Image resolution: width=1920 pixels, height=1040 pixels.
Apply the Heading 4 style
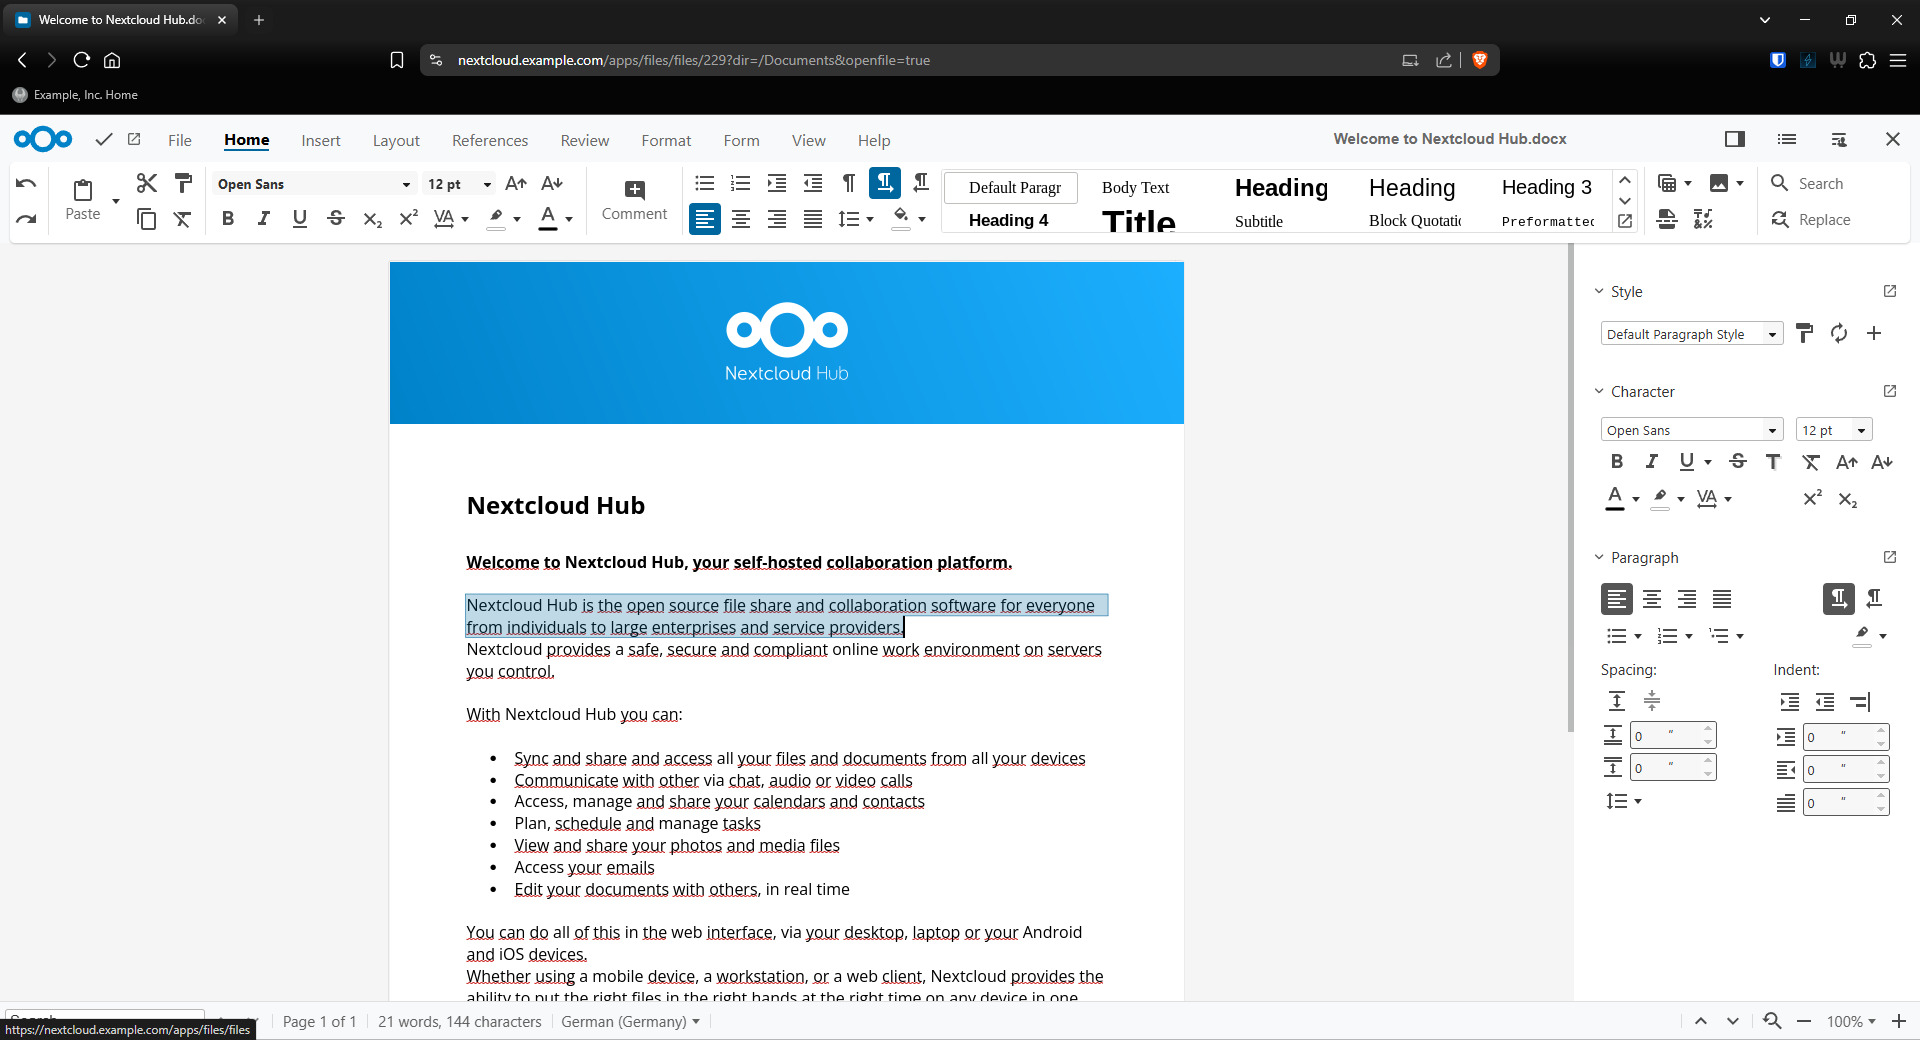(1009, 220)
